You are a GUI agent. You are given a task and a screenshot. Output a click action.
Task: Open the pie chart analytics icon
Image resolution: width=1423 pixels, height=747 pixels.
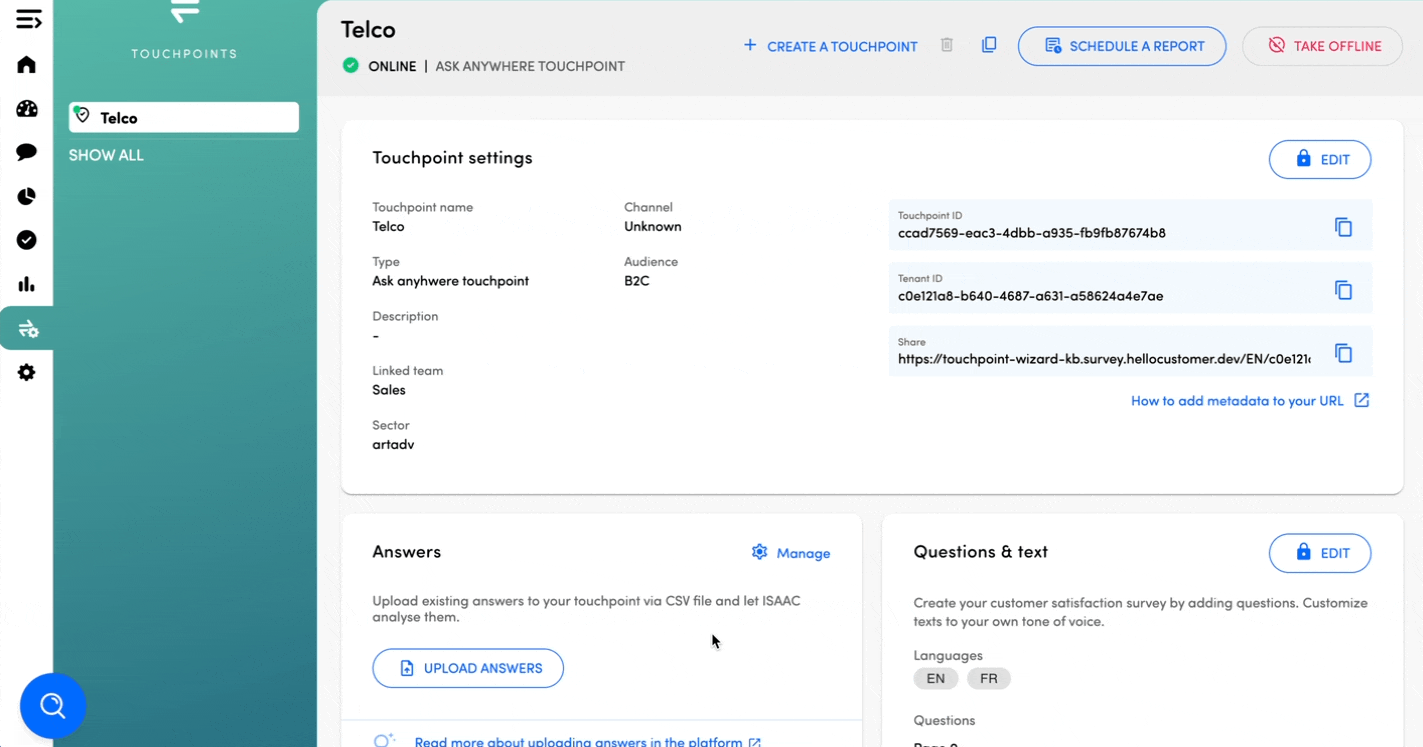(x=27, y=196)
